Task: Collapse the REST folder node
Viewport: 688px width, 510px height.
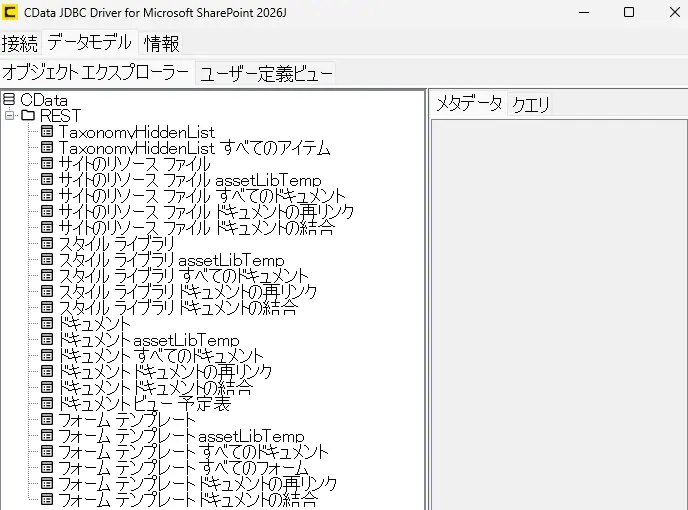Action: (x=9, y=115)
